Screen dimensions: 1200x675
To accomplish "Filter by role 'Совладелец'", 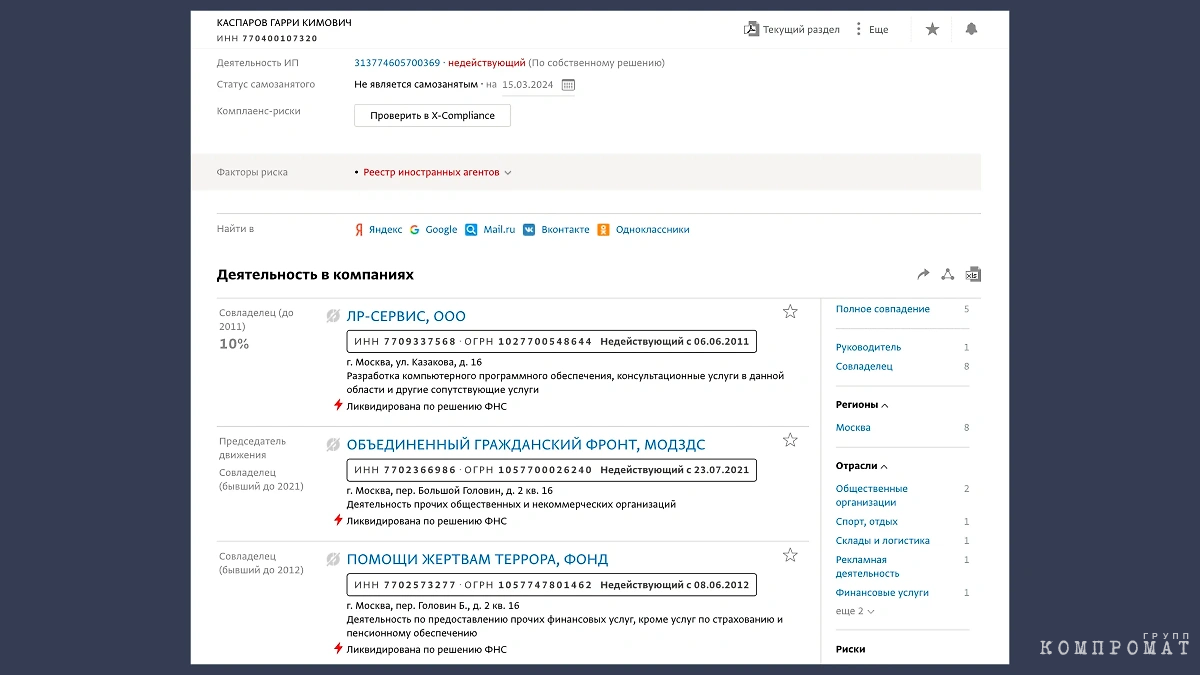I will coord(864,366).
